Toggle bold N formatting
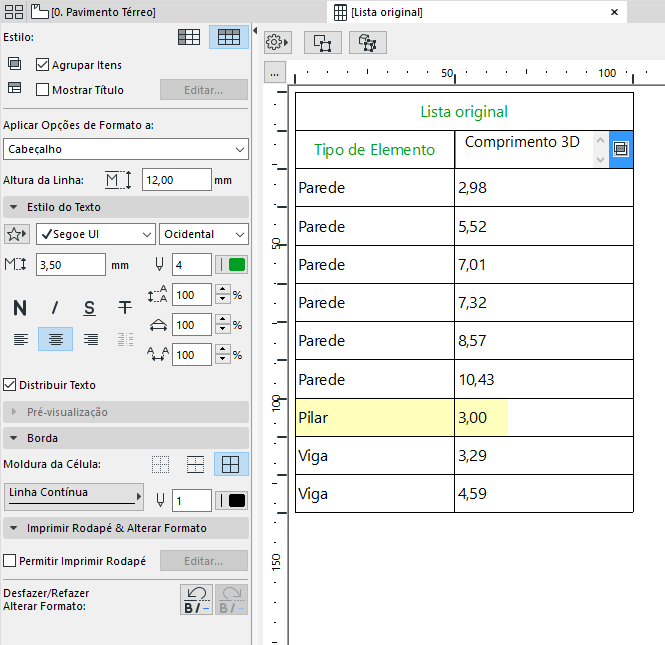This screenshot has width=665, height=645. (x=20, y=308)
